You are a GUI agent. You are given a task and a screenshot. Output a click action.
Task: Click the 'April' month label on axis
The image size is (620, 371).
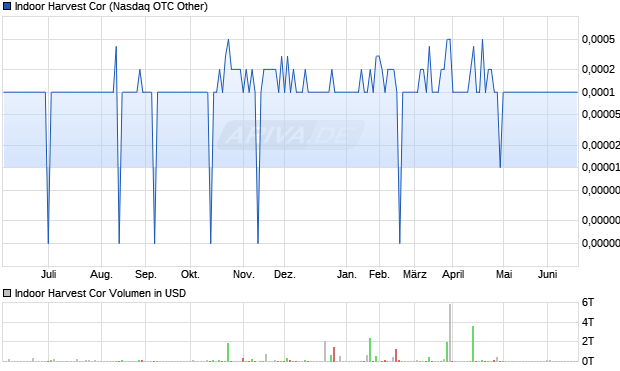453,274
